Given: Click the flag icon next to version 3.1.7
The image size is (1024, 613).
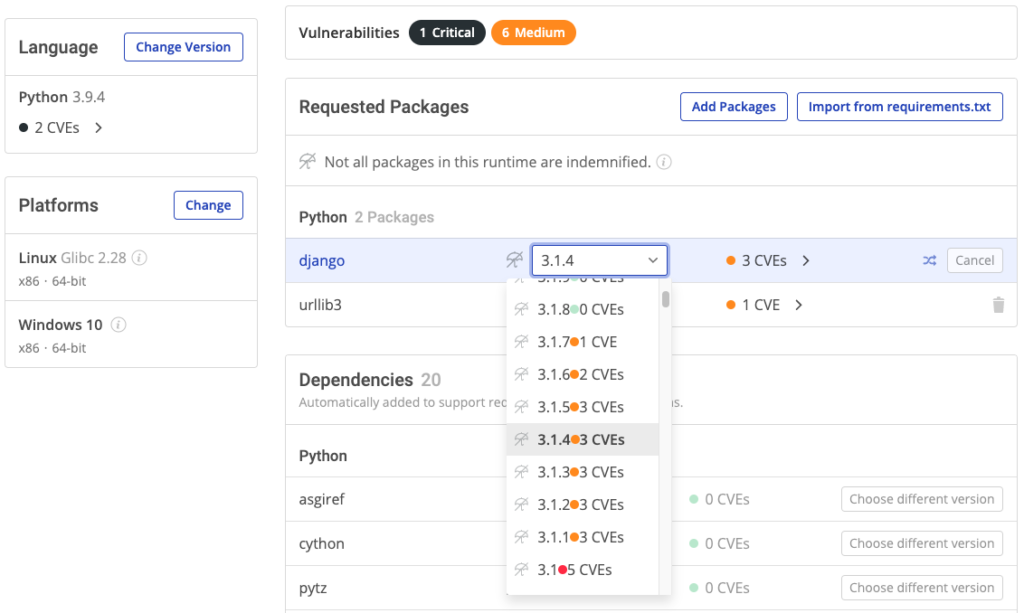Looking at the screenshot, I should pos(520,341).
